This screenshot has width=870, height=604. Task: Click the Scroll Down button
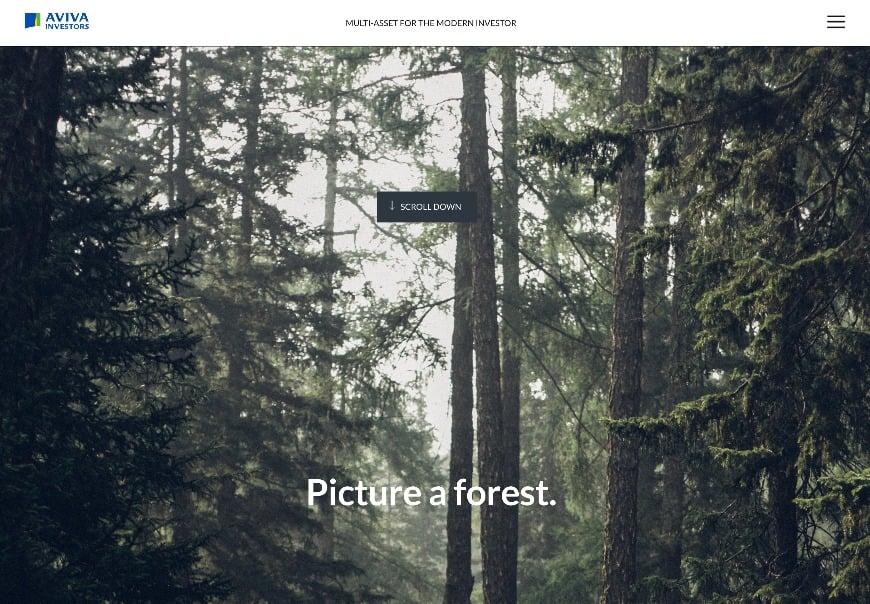tap(427, 206)
